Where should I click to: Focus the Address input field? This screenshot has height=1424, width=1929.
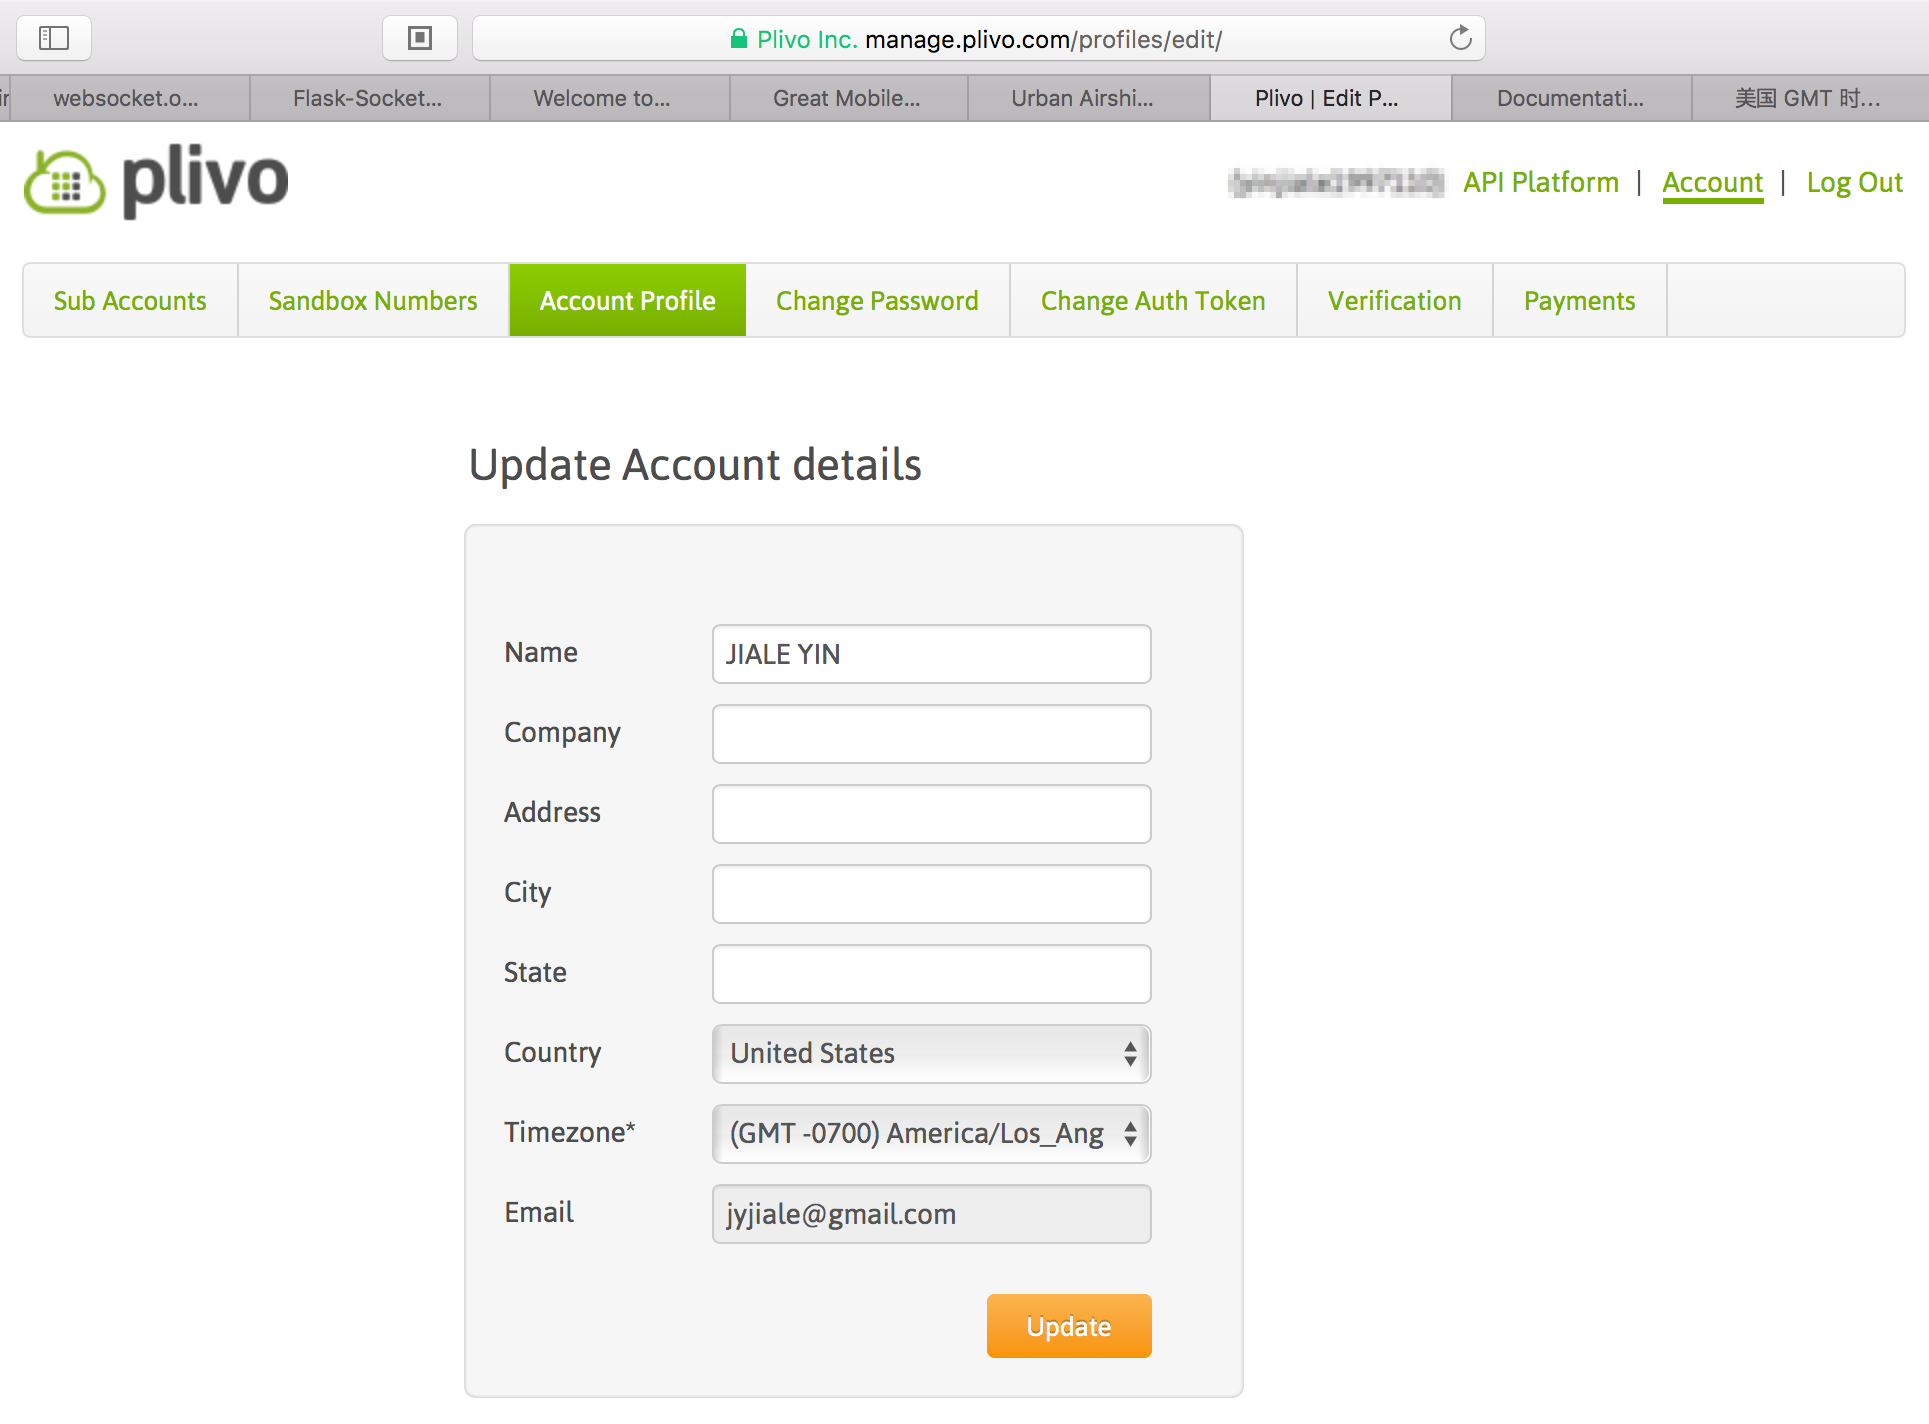(931, 814)
